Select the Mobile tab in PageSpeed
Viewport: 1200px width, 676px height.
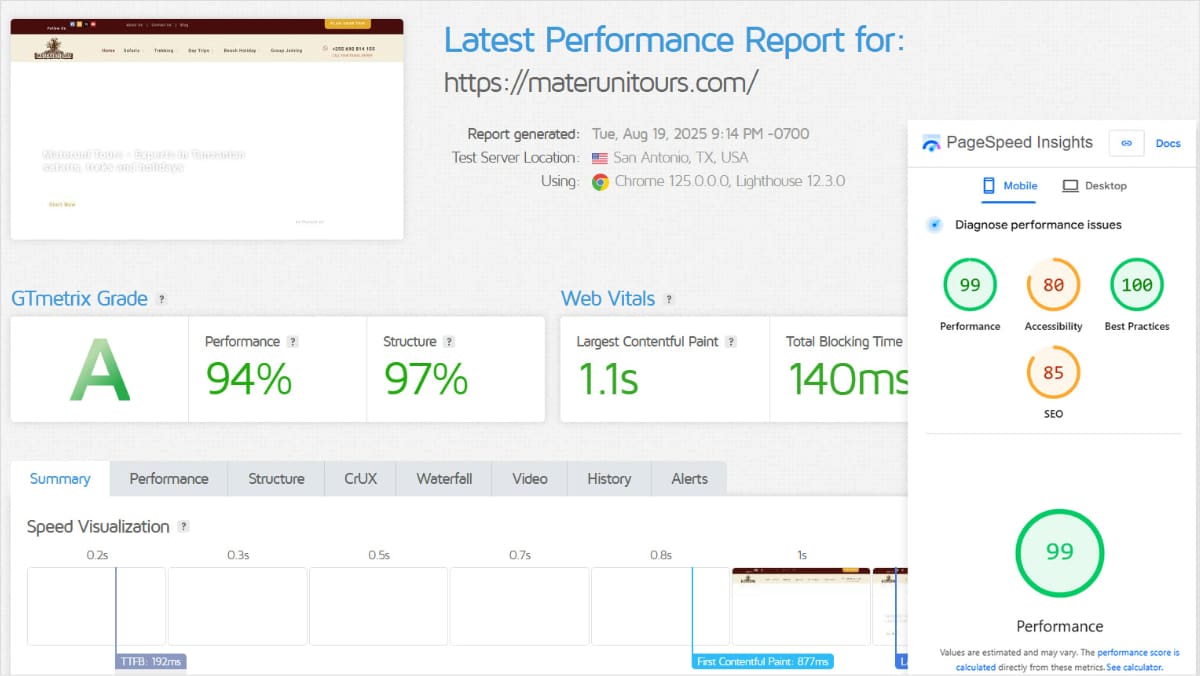(x=1010, y=186)
